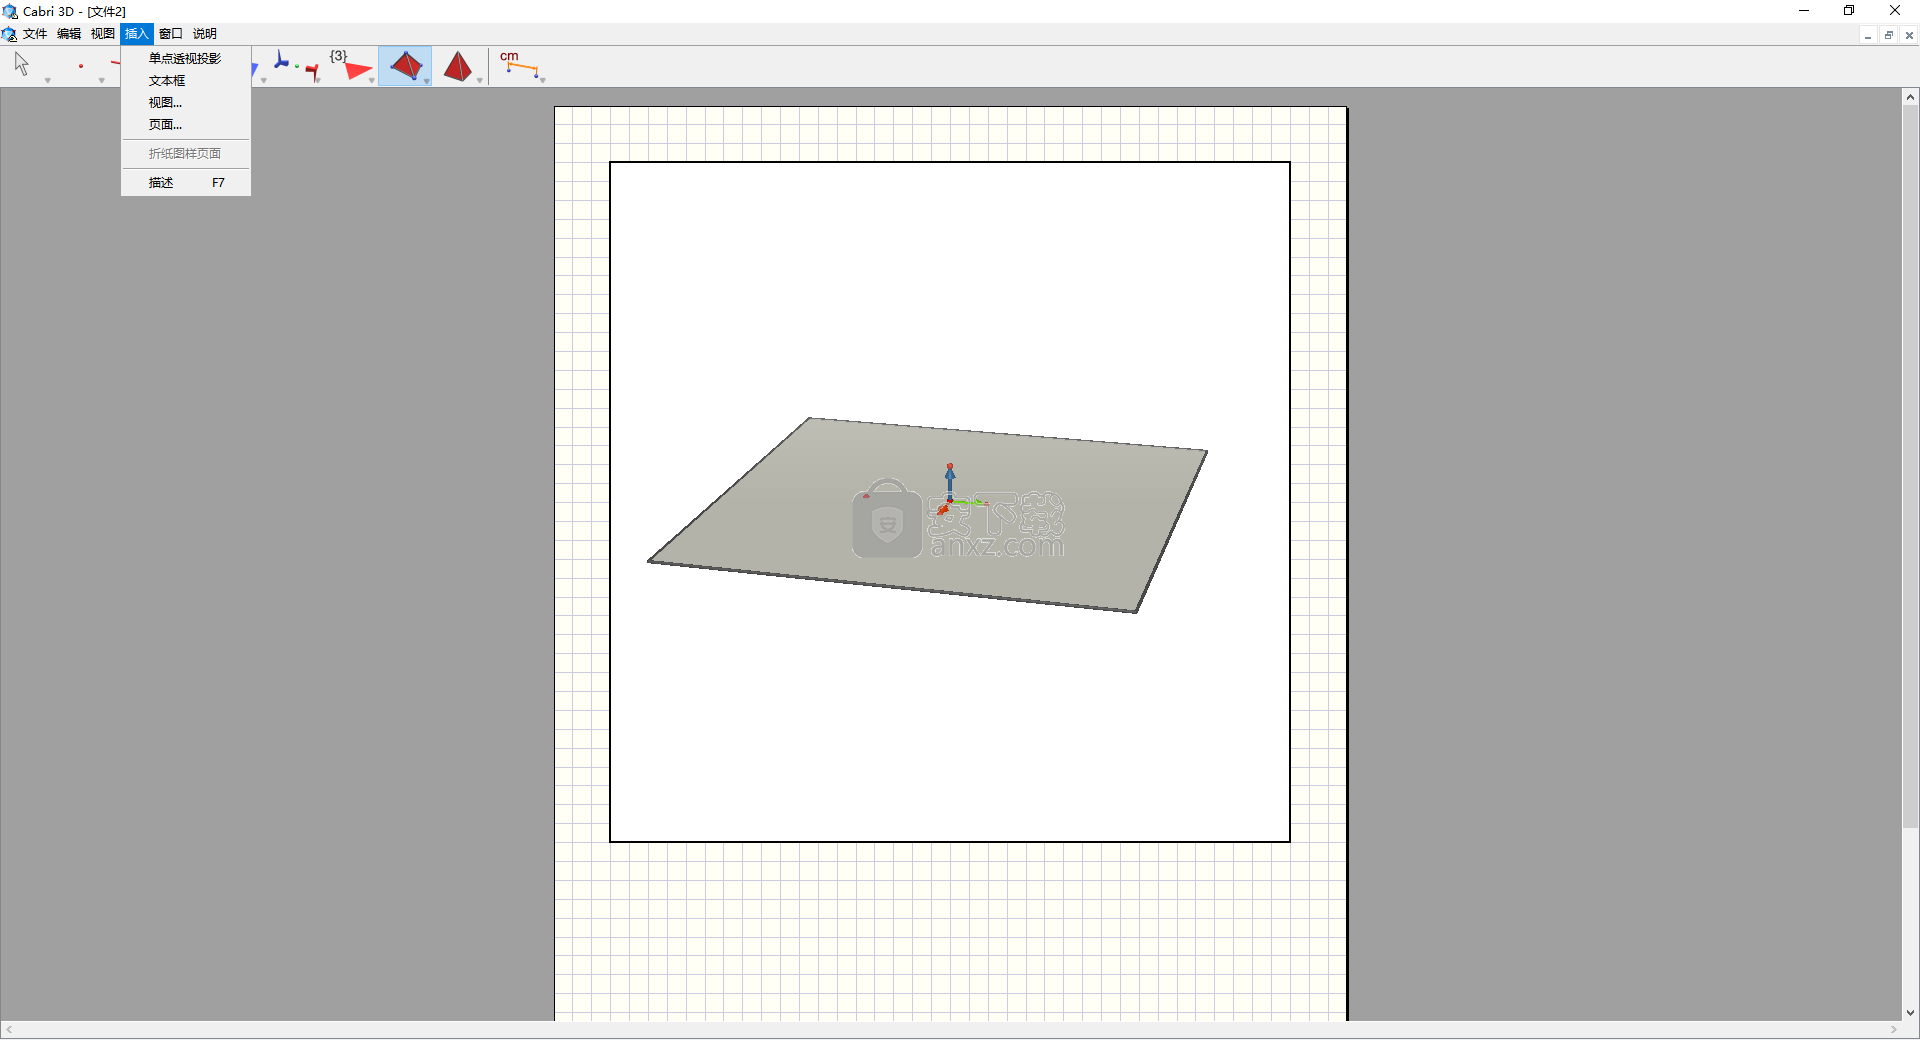The width and height of the screenshot is (1920, 1040).
Task: Expand the tetrahedron tool dropdown arrow
Action: [426, 80]
